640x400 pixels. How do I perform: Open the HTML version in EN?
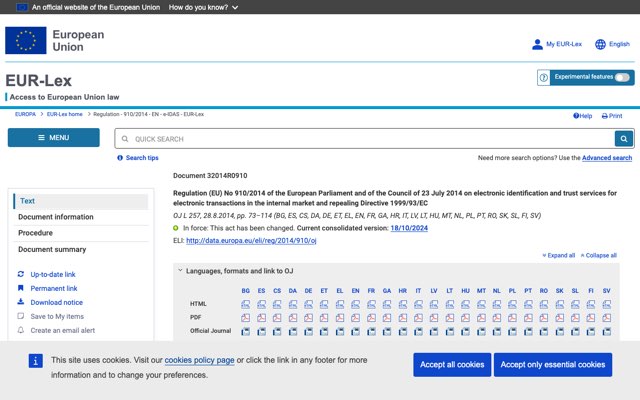pos(356,304)
